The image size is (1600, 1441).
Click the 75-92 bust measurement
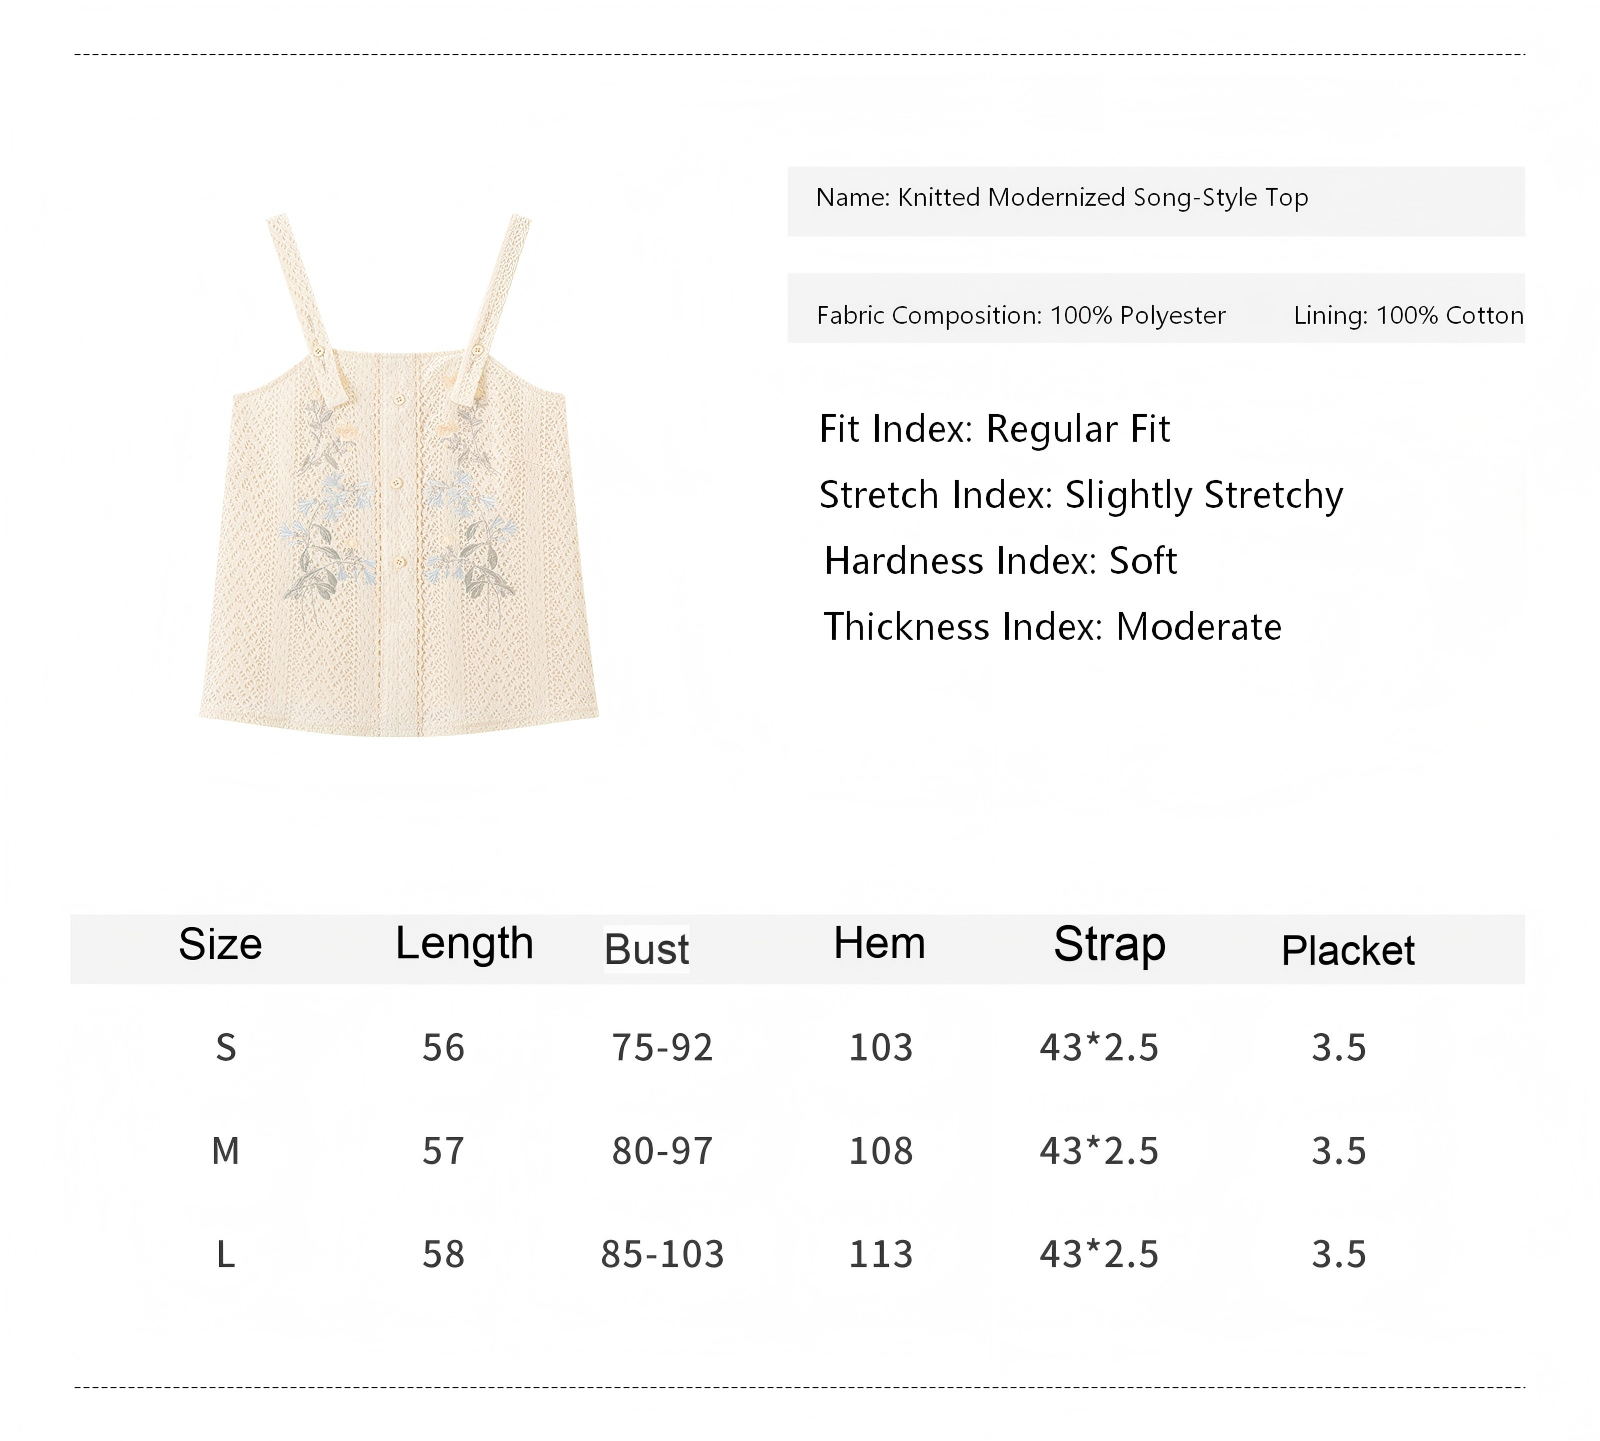point(662,1047)
